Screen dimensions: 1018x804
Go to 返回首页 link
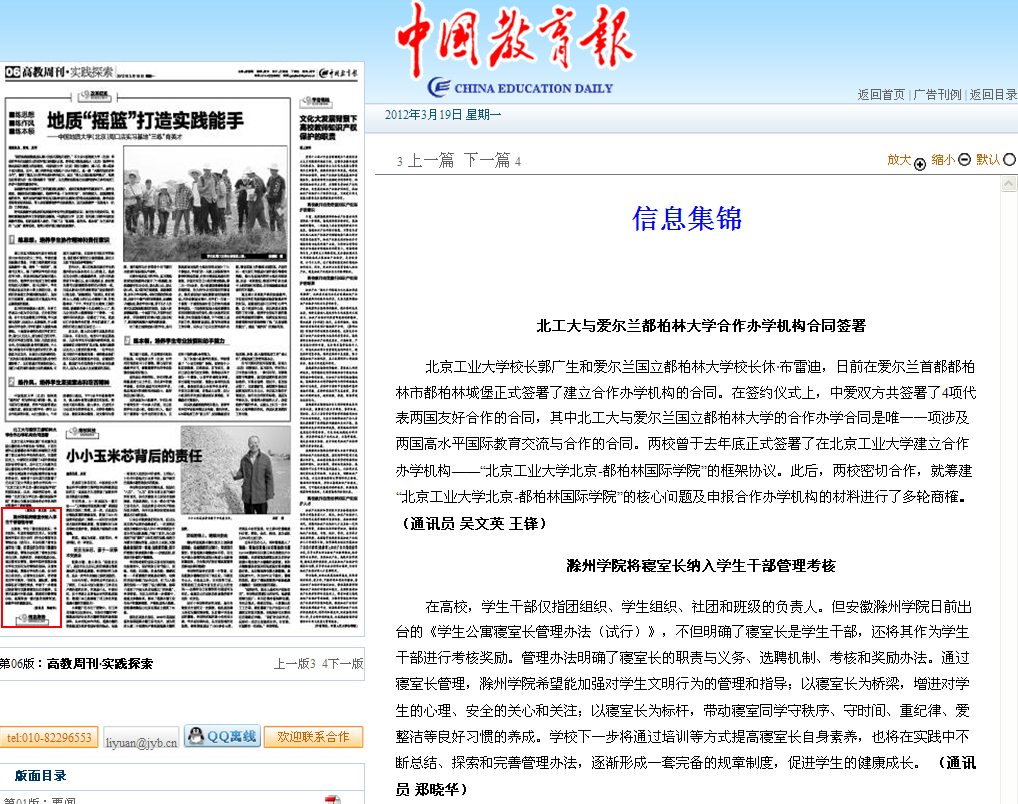point(881,95)
